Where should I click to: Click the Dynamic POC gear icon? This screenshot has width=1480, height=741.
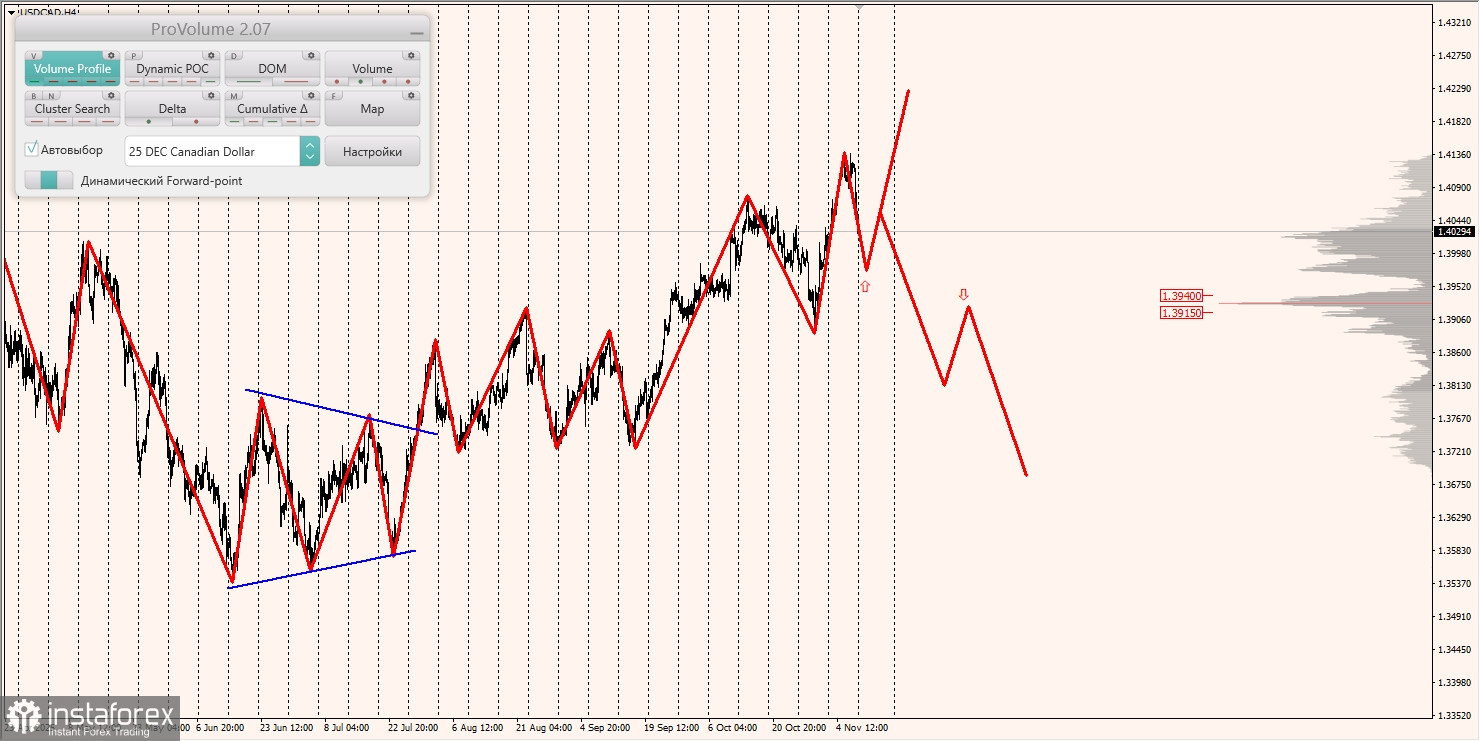tap(211, 56)
